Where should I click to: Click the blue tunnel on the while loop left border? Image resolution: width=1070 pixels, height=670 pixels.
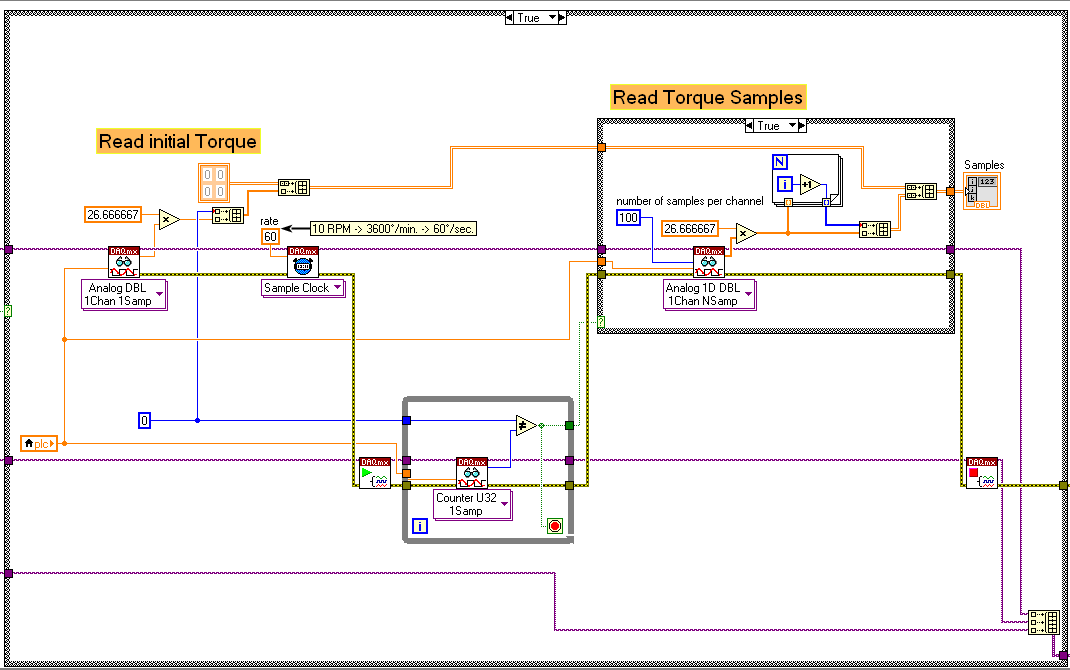point(407,420)
